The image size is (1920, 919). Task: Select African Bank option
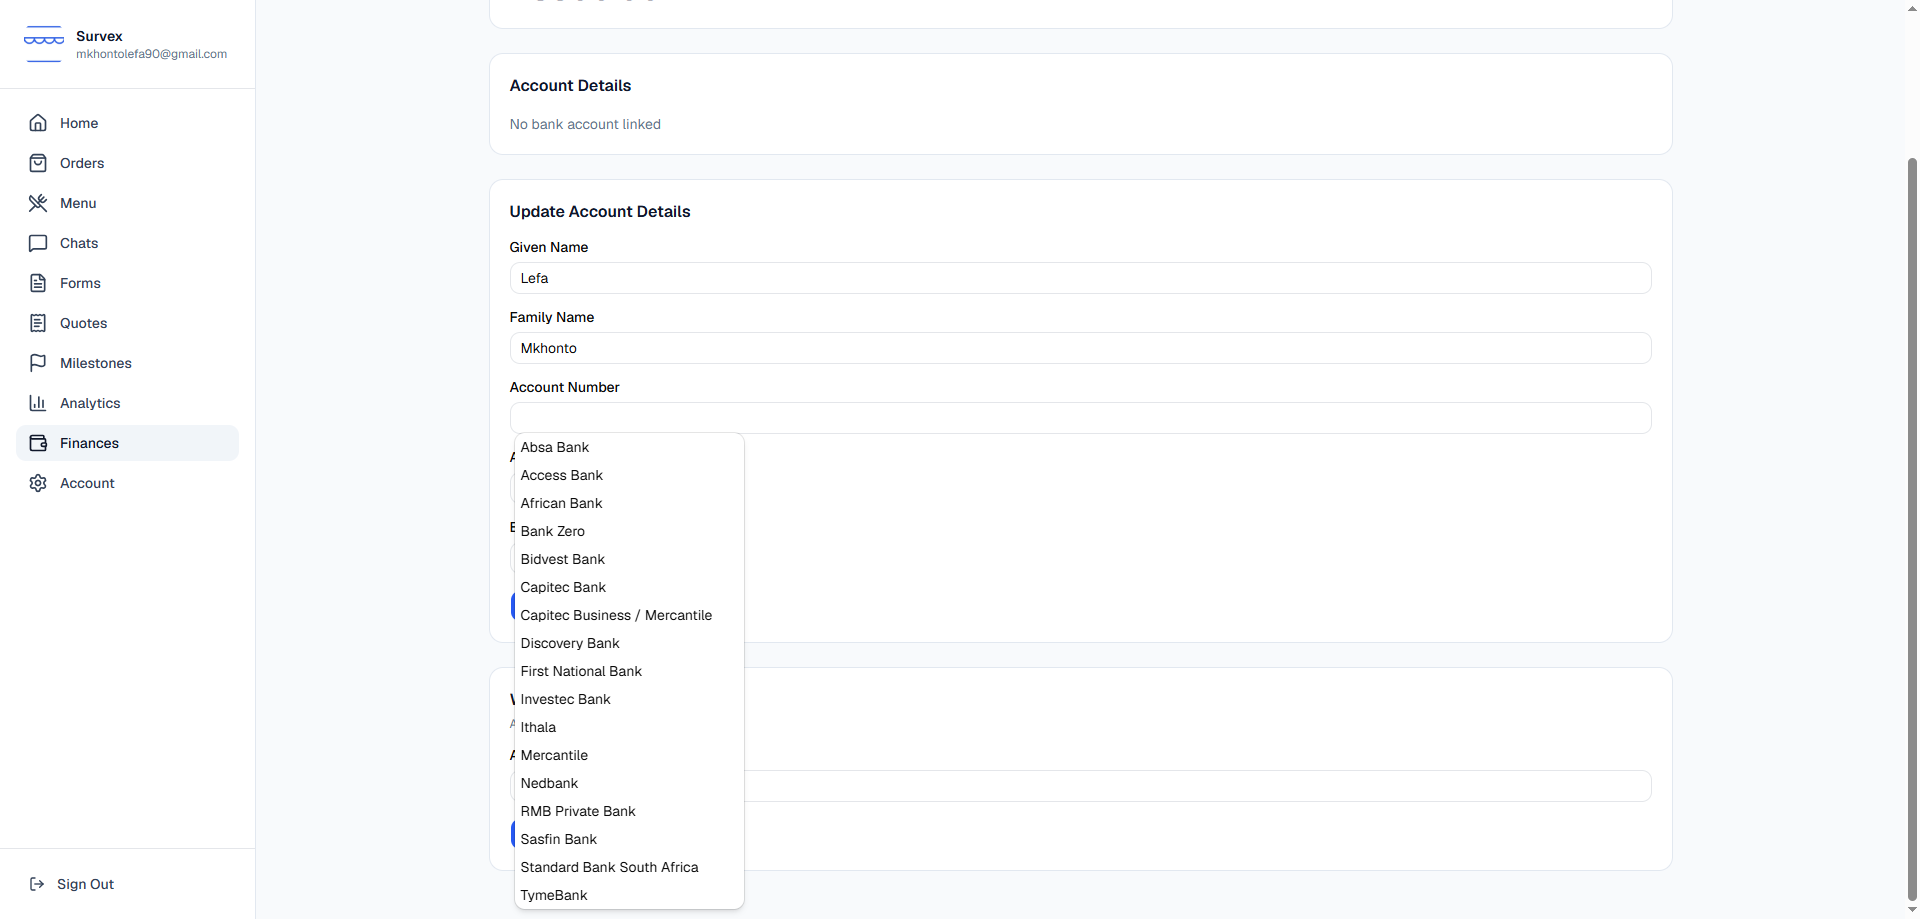pyautogui.click(x=629, y=503)
